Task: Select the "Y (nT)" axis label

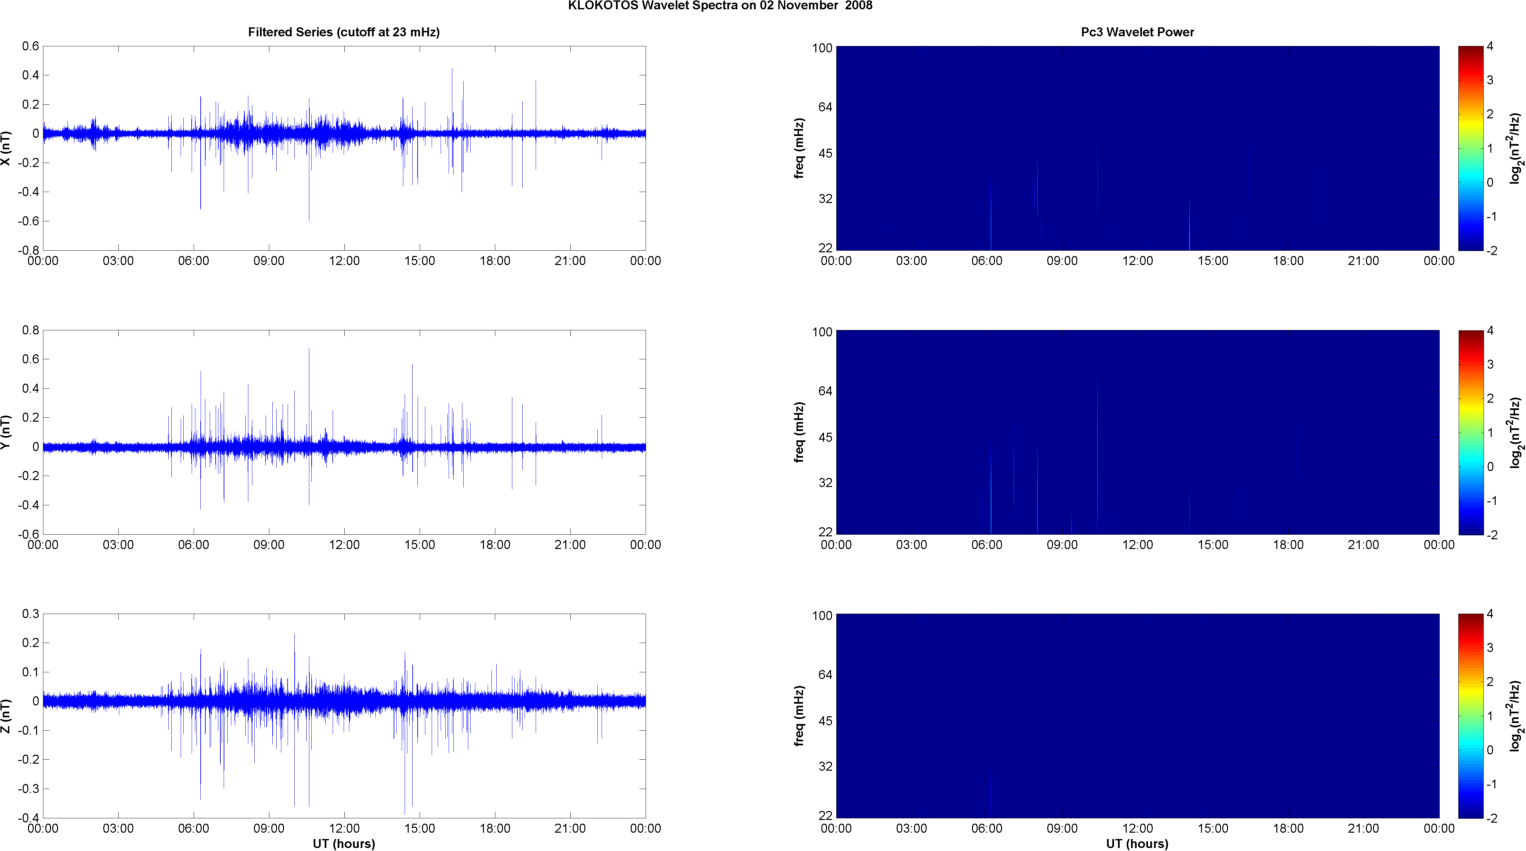Action: pos(6,432)
